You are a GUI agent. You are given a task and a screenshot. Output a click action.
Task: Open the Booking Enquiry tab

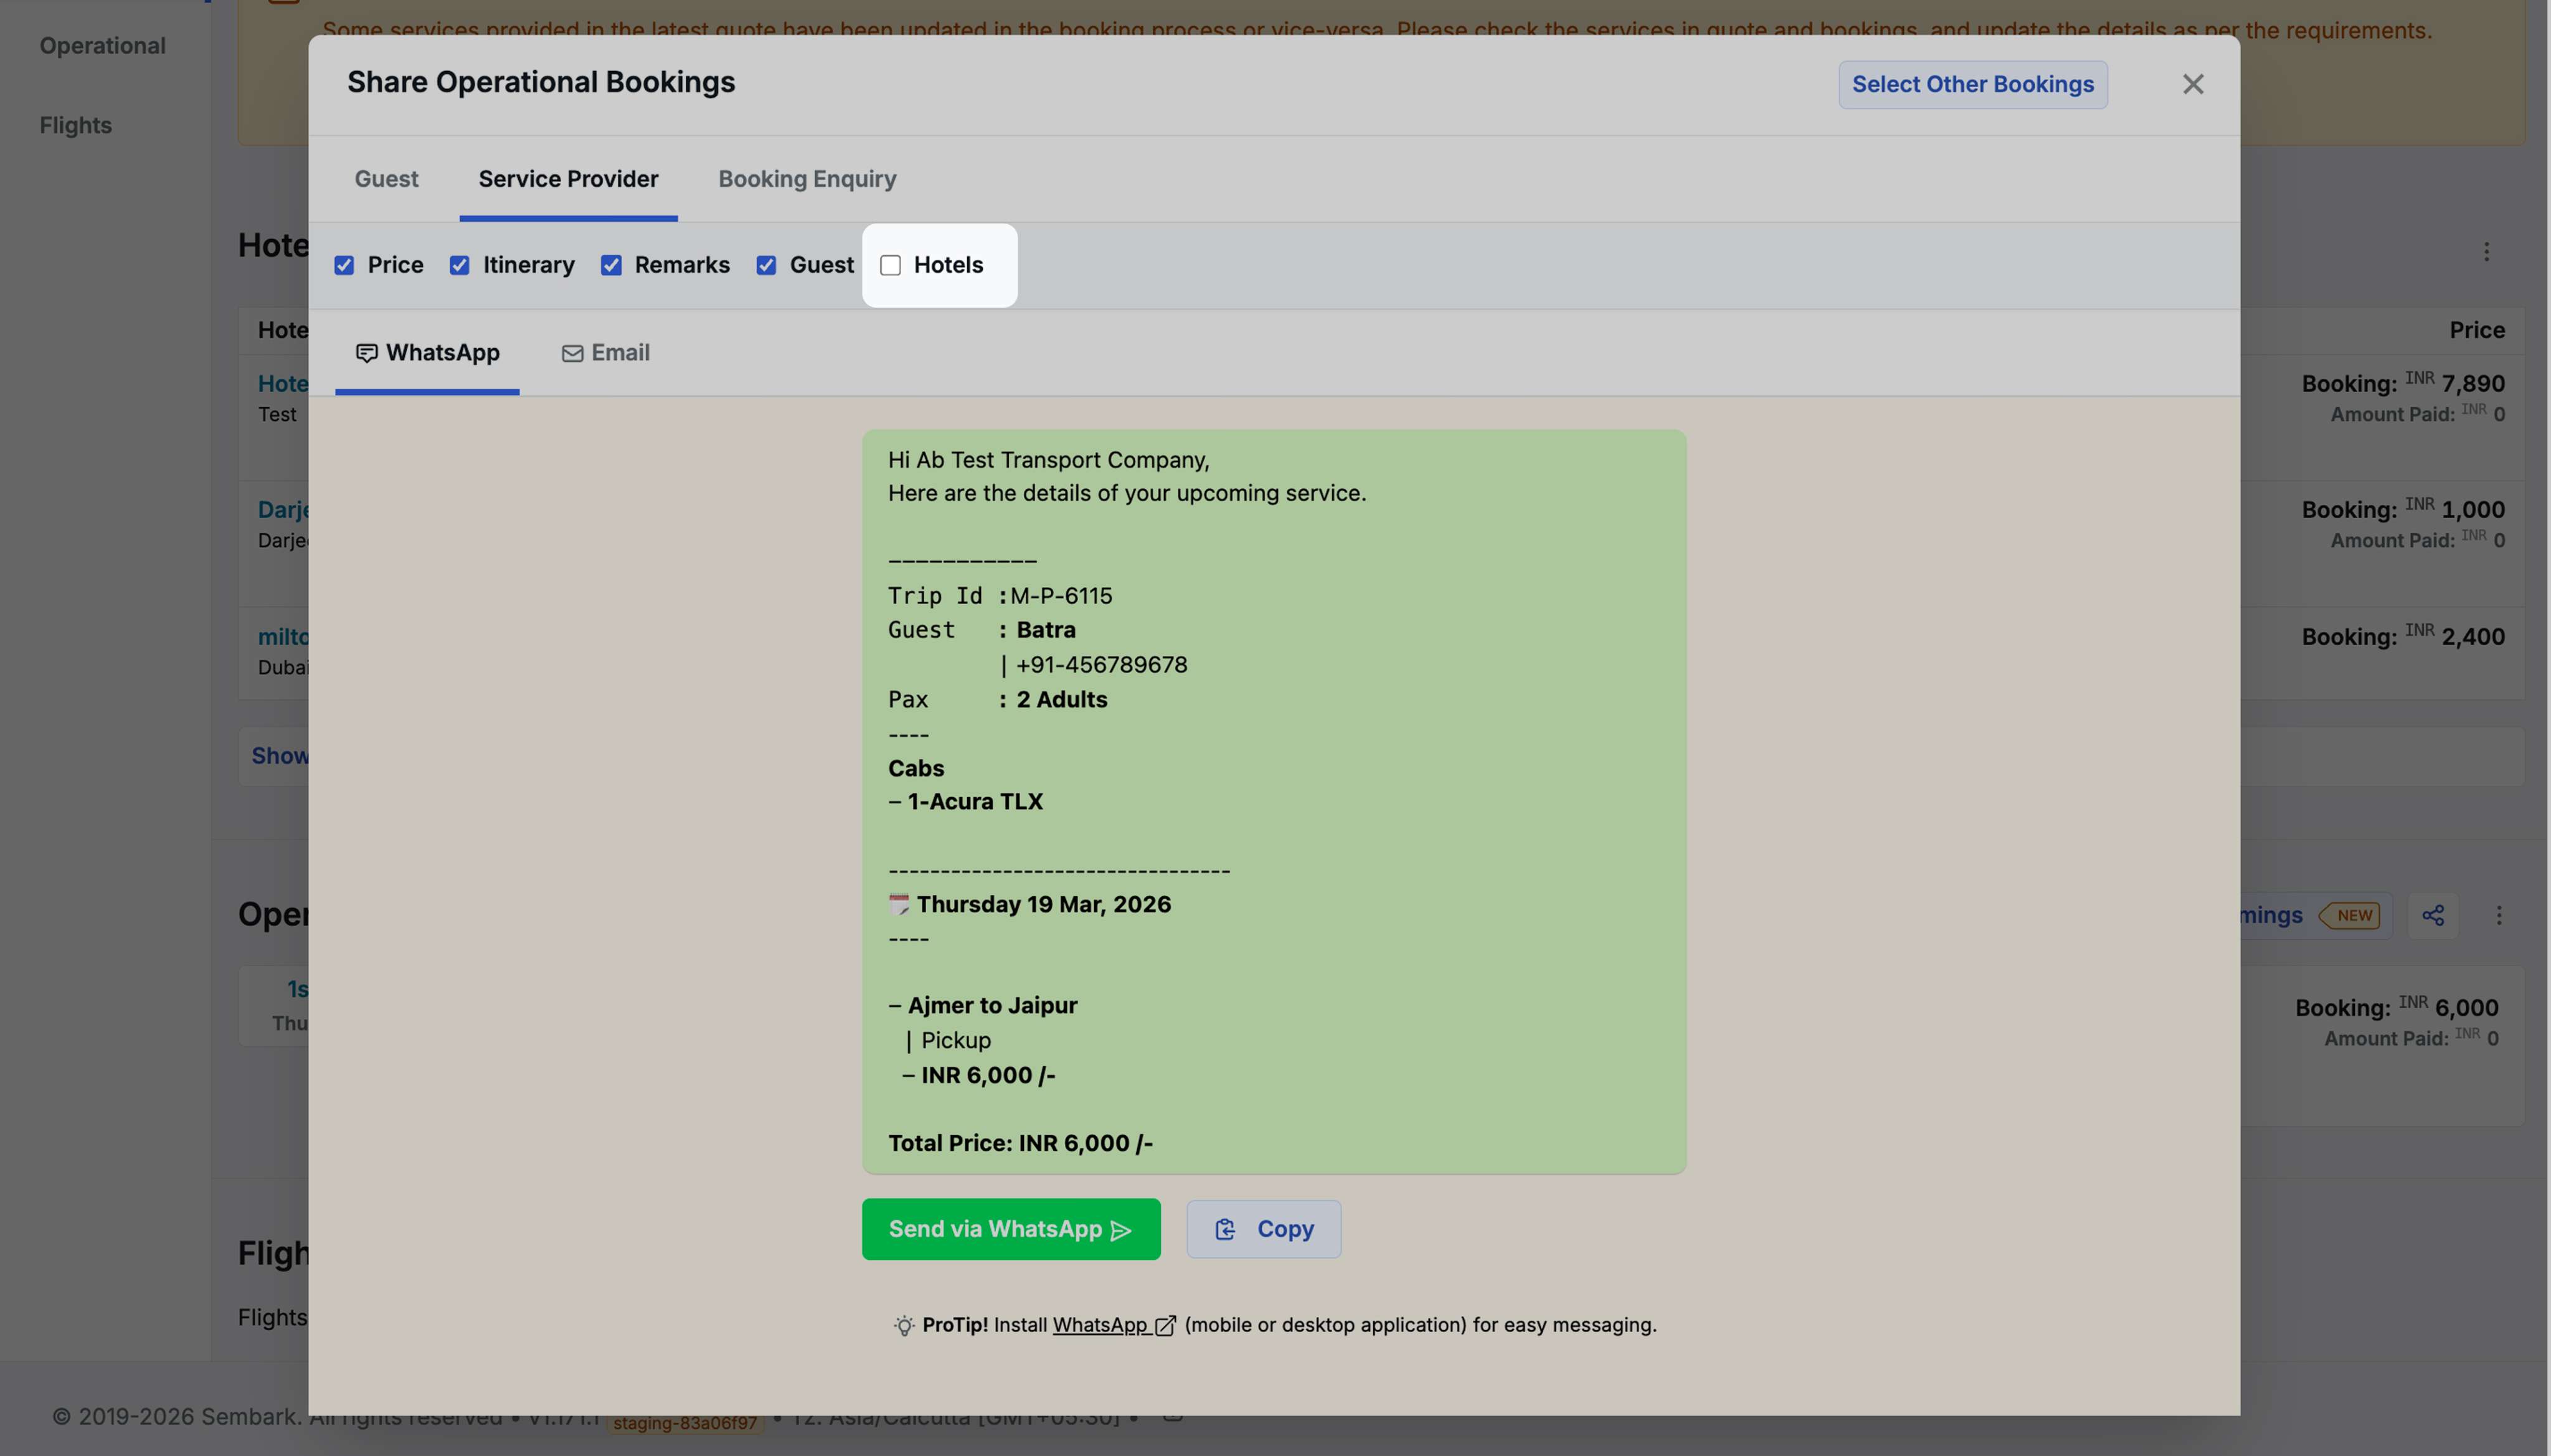point(807,179)
